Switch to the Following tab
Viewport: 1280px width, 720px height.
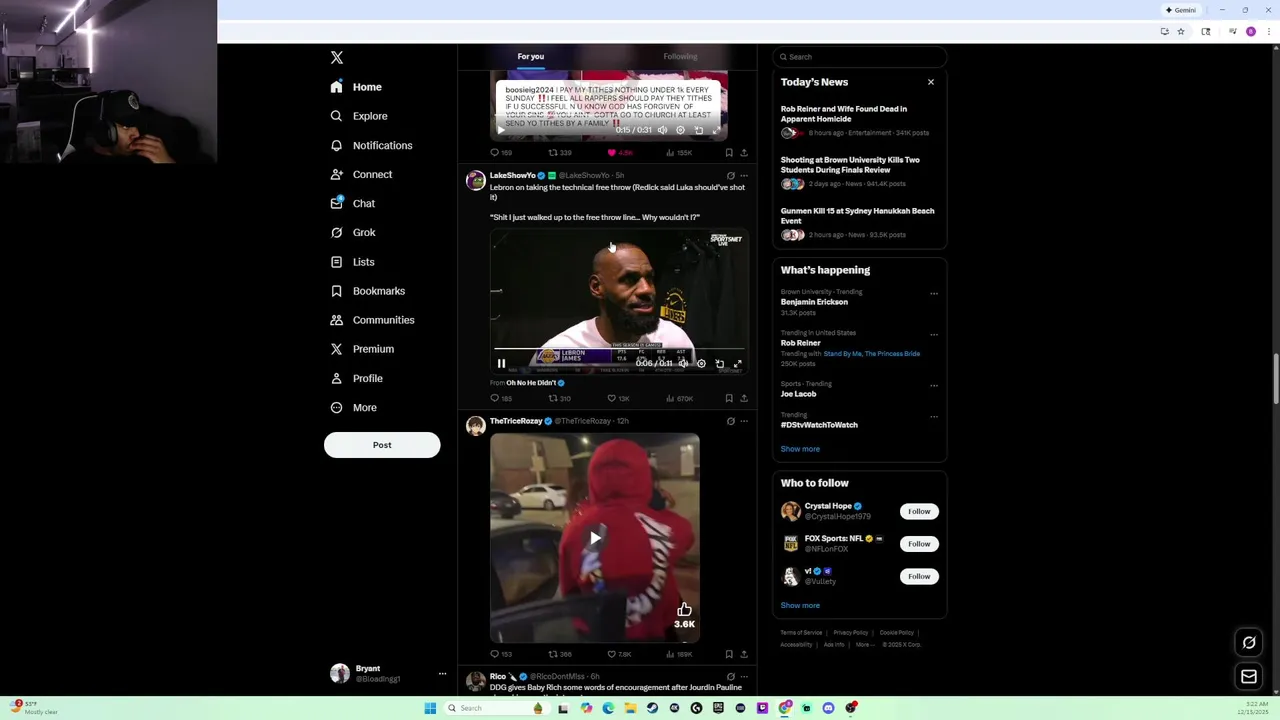(x=680, y=56)
